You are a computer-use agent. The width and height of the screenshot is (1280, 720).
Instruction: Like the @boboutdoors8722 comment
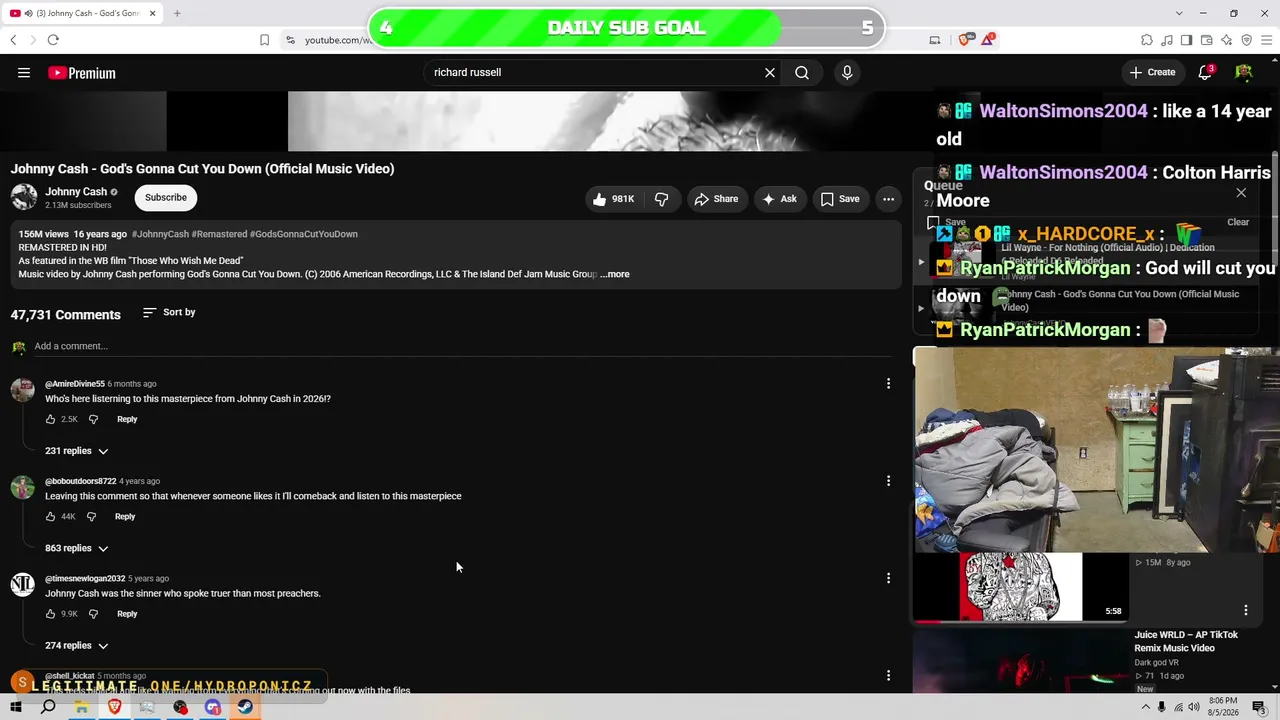click(51, 517)
